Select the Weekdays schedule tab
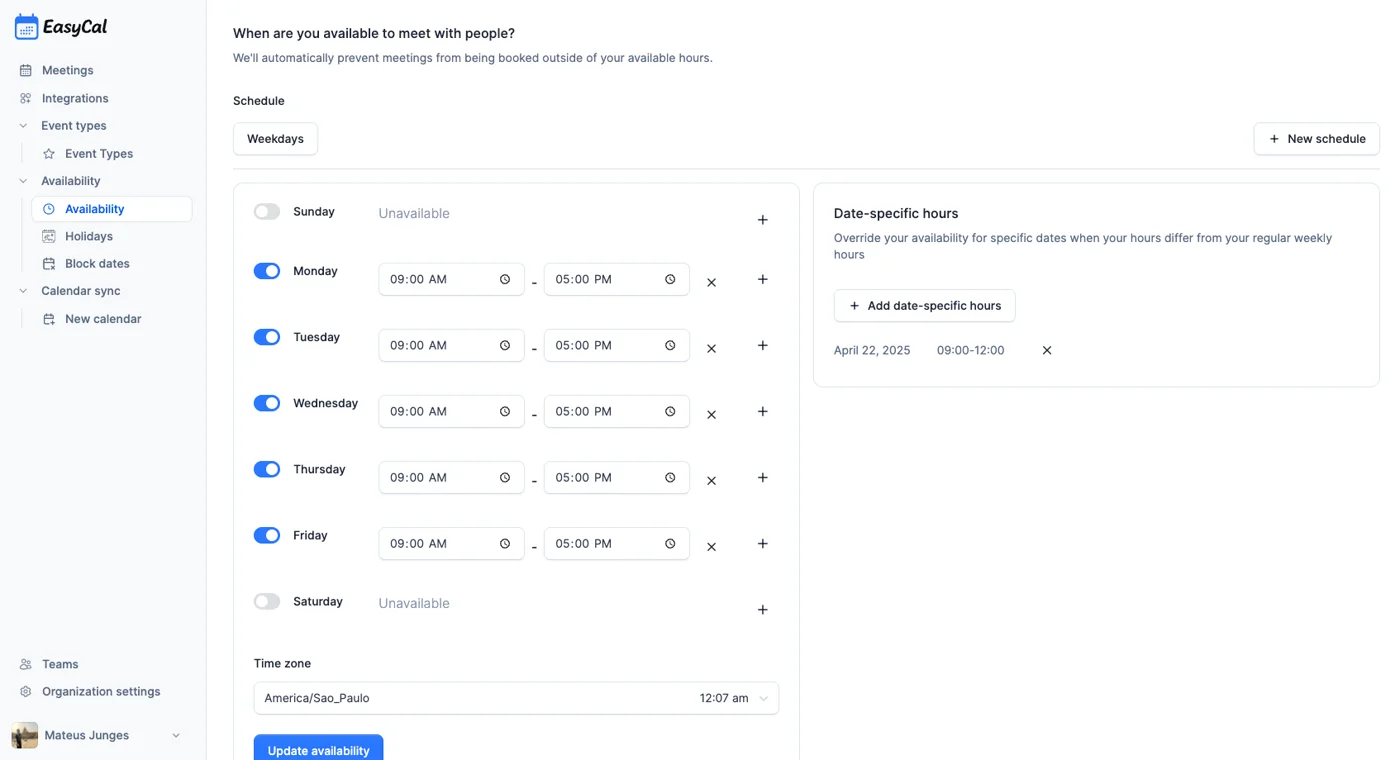This screenshot has height=760, width=1400. tap(275, 139)
